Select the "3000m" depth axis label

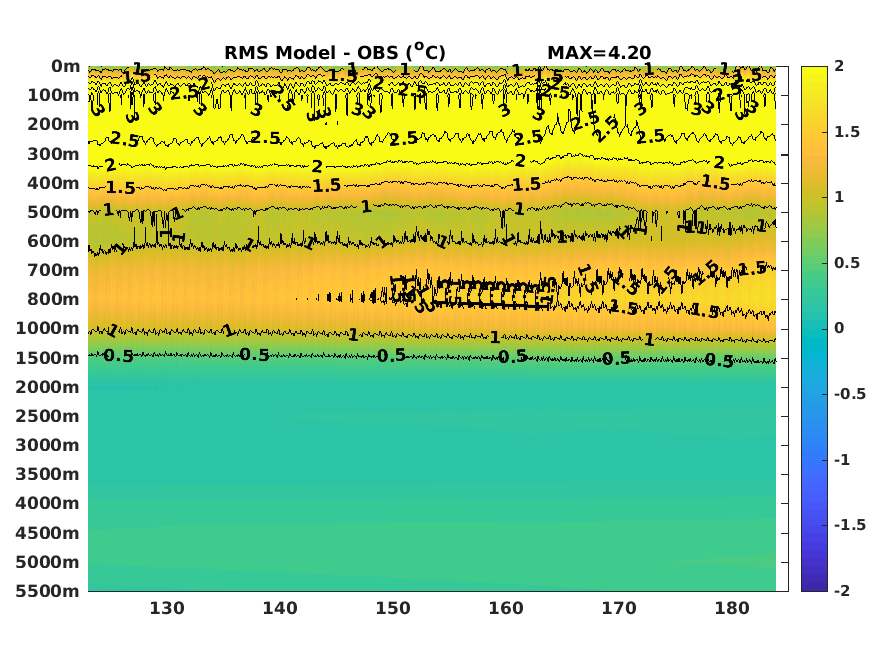[x=48, y=445]
